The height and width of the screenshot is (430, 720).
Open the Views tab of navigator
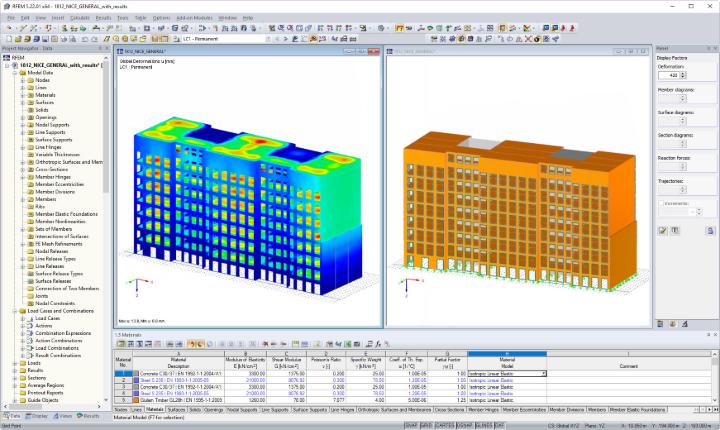(x=62, y=416)
